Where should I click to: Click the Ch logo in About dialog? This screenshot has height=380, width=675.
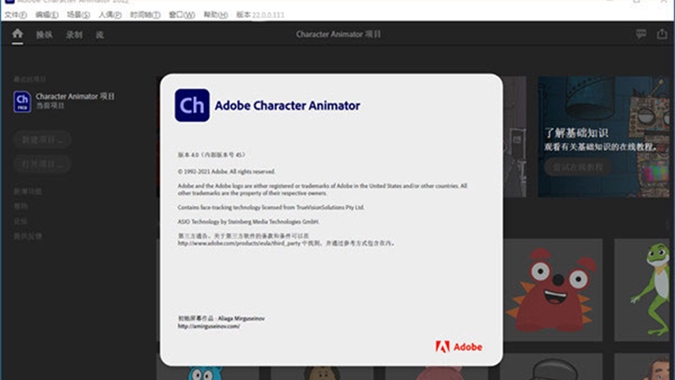[x=192, y=105]
